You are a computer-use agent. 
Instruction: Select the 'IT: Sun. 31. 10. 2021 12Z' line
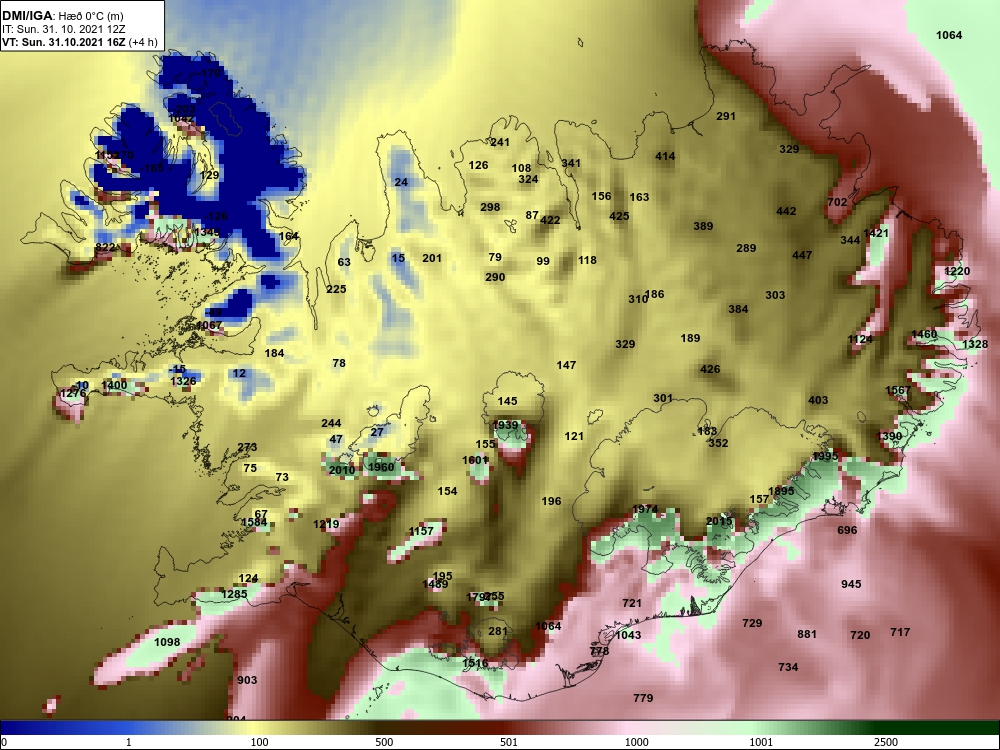[64, 29]
